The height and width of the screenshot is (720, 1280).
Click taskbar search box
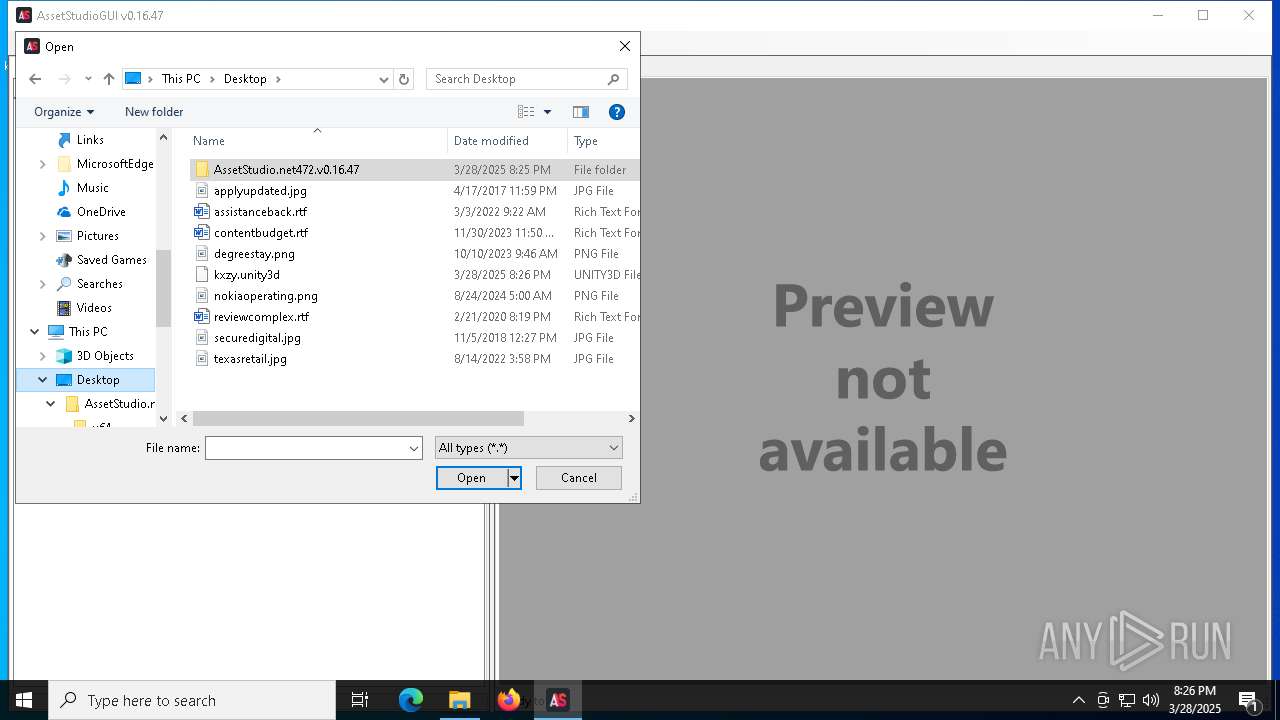pos(192,700)
